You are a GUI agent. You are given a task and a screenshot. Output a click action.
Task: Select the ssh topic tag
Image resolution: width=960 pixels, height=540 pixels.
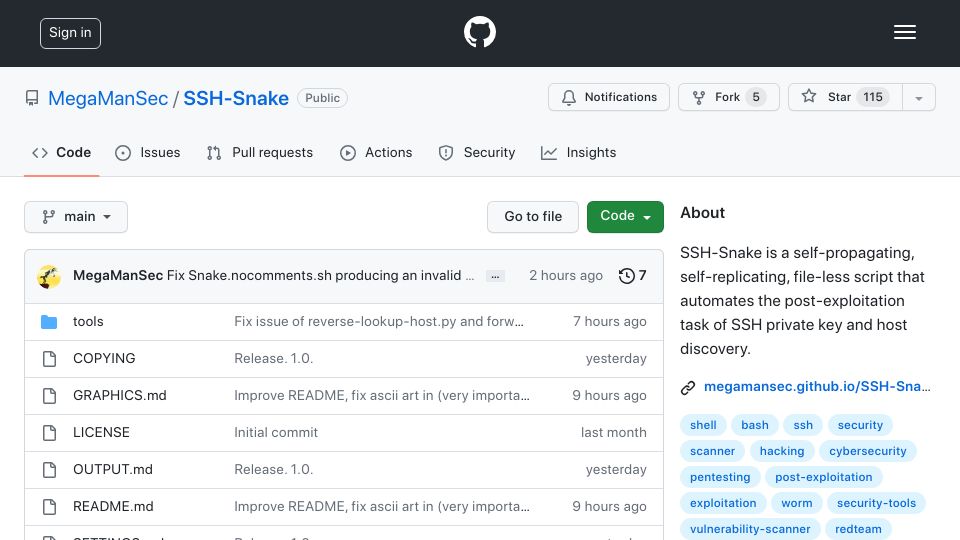click(803, 425)
